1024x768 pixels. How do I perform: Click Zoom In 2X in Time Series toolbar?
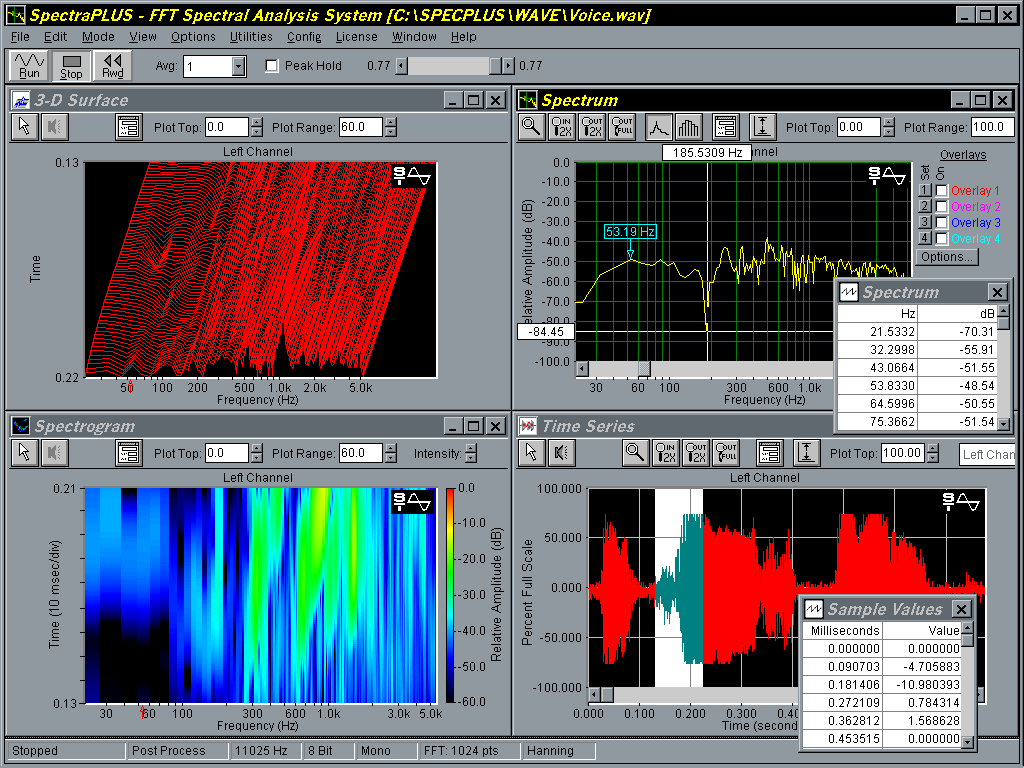click(x=665, y=453)
